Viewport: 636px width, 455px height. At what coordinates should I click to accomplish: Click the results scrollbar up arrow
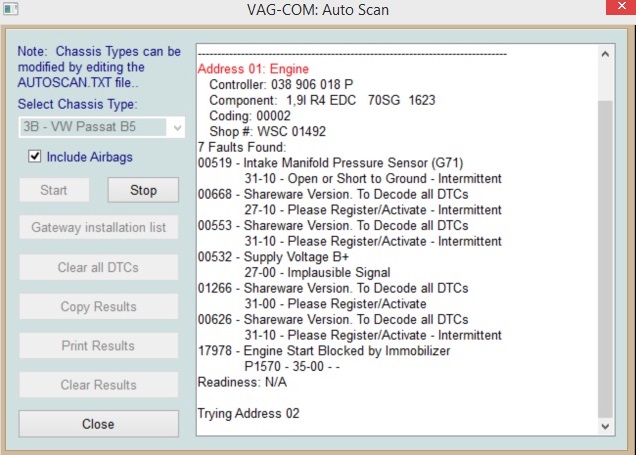(x=606, y=51)
